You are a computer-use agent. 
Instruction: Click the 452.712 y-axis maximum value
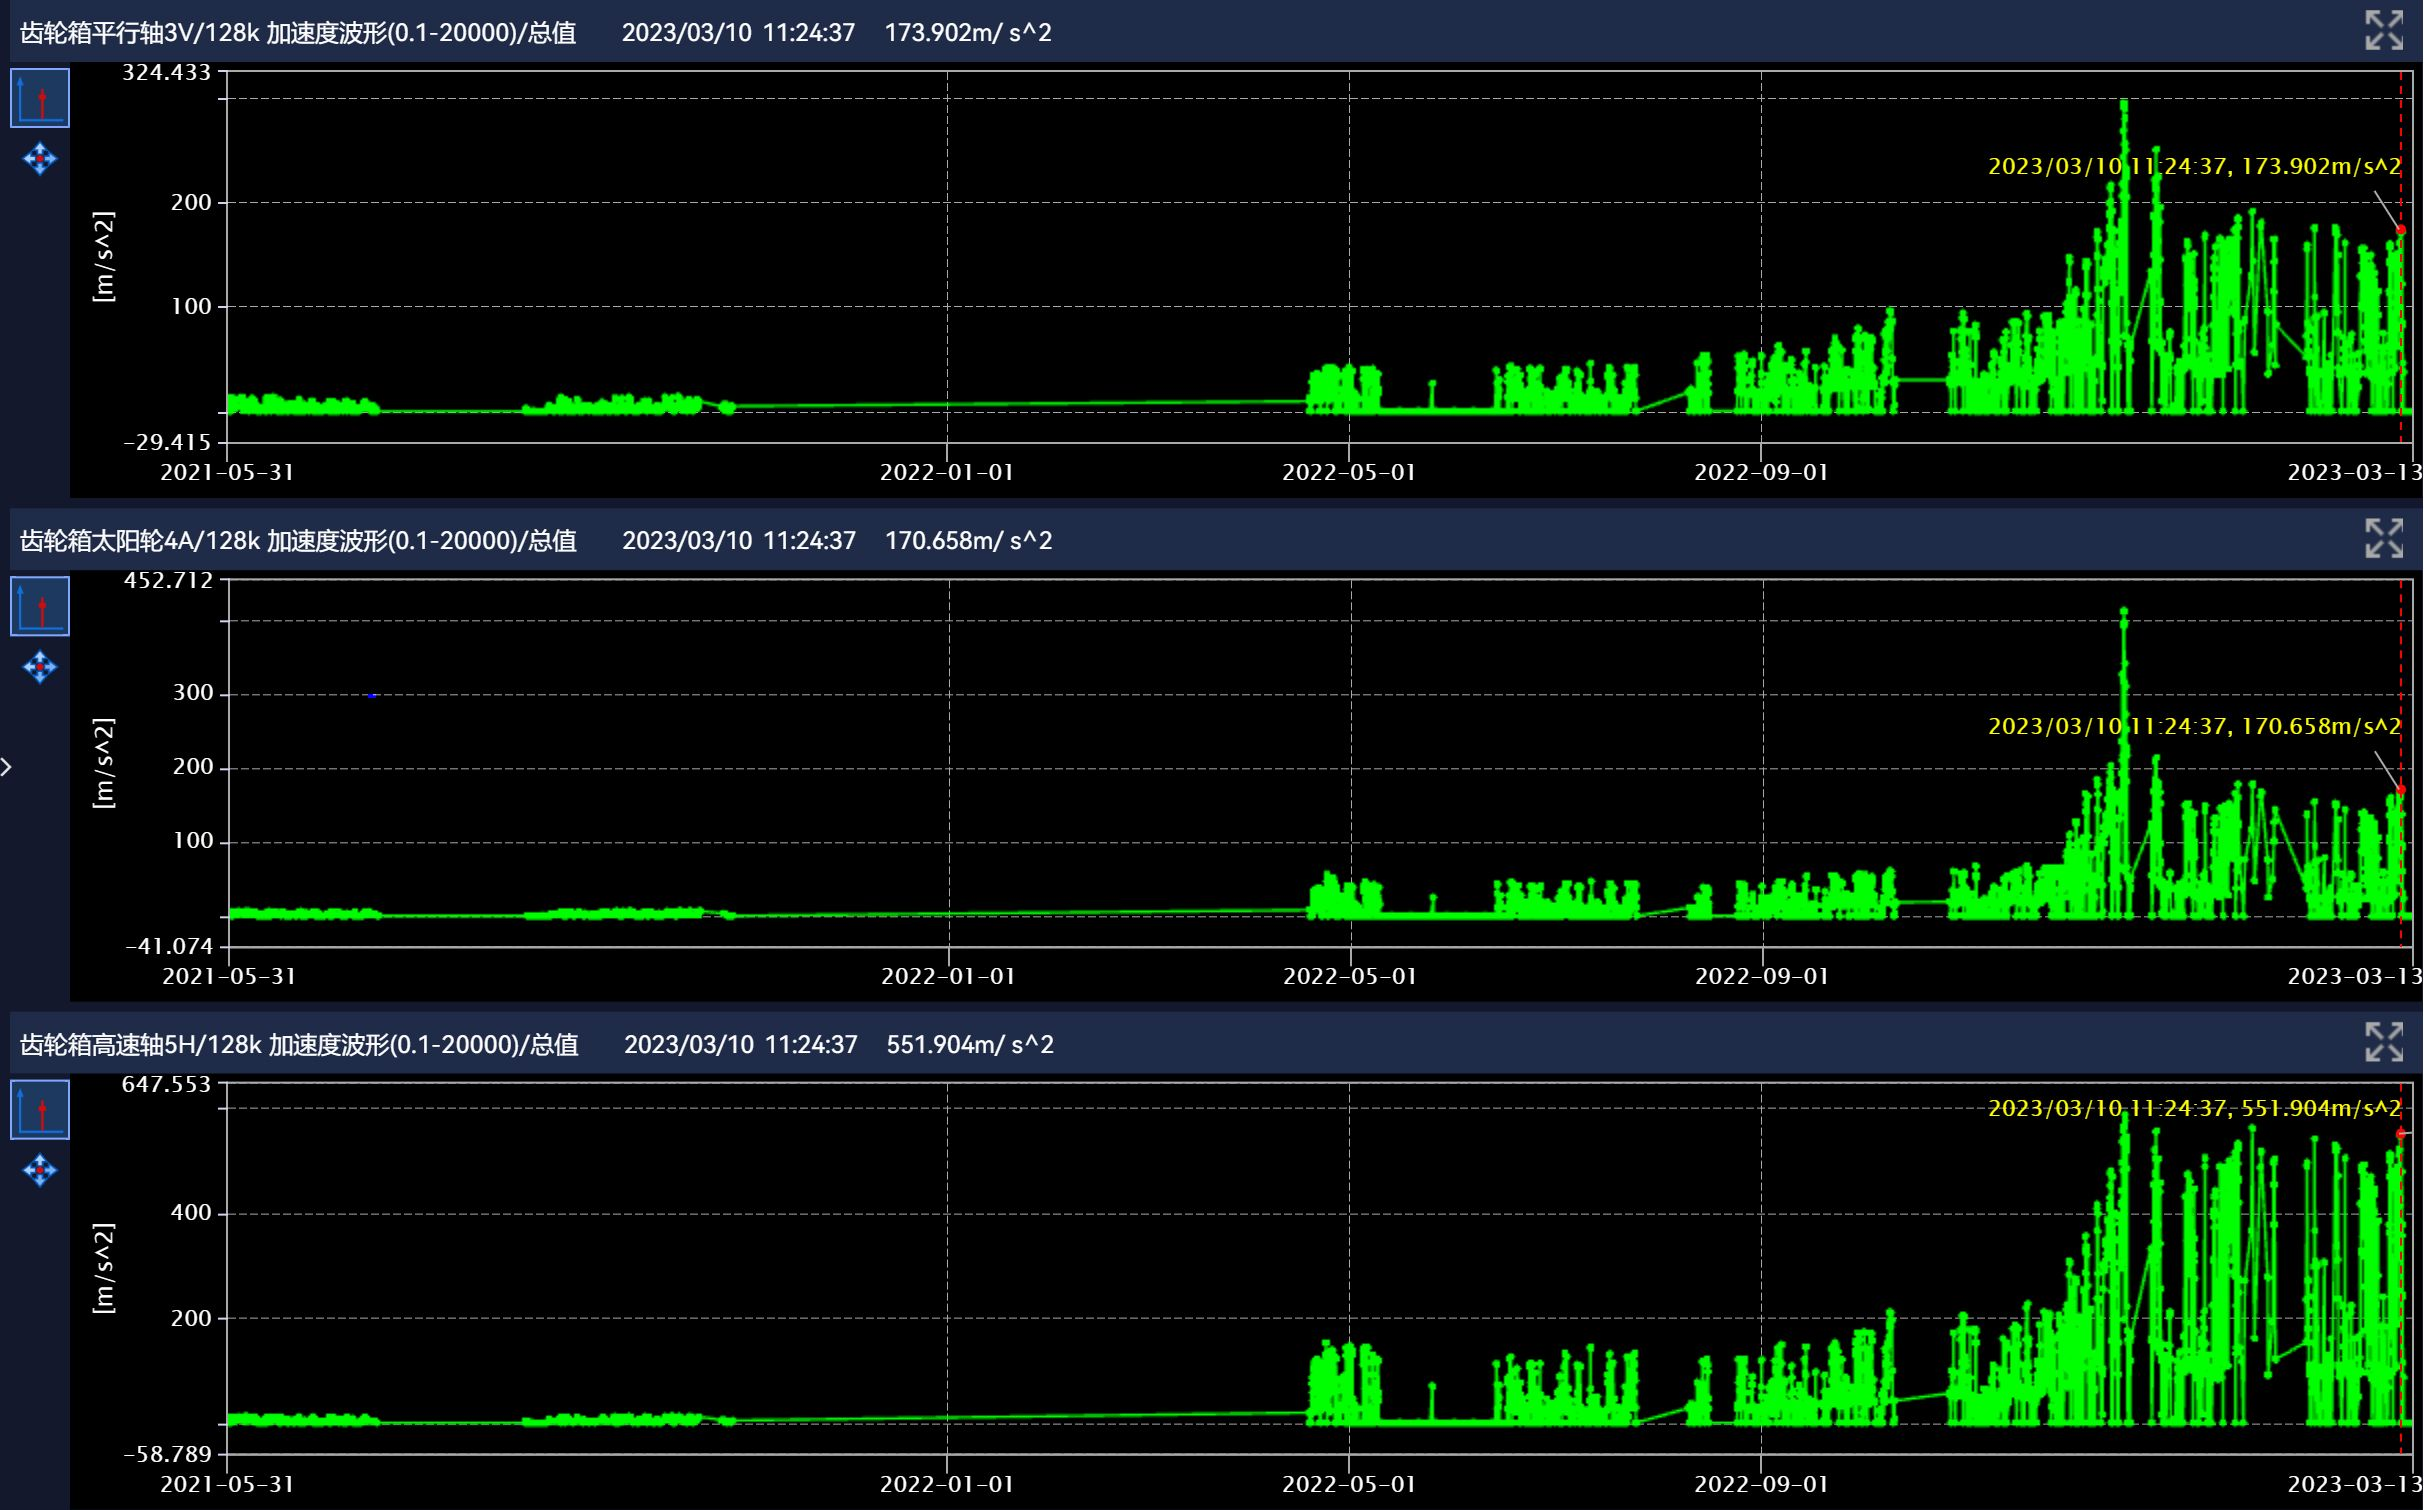pos(169,580)
